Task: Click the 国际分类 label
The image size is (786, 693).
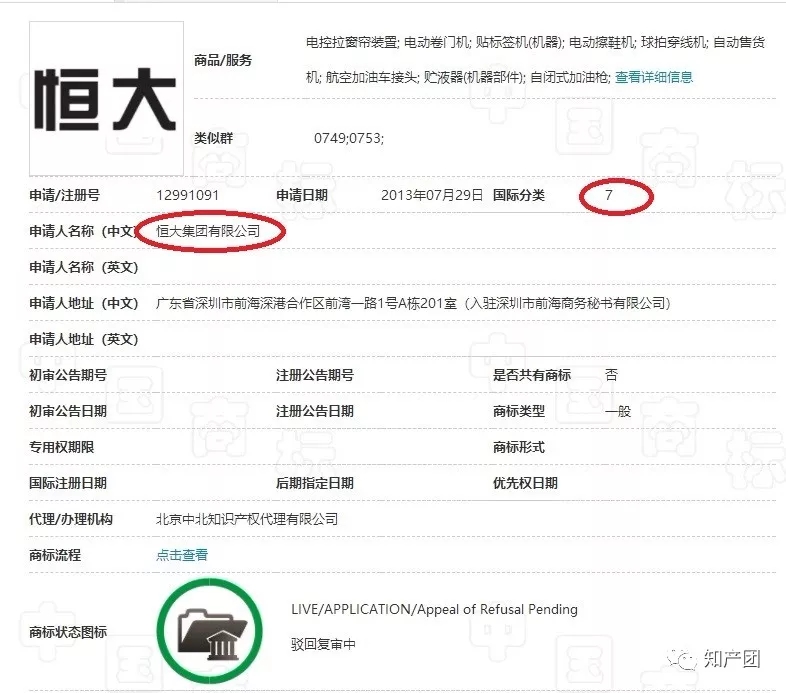Action: click(x=519, y=196)
